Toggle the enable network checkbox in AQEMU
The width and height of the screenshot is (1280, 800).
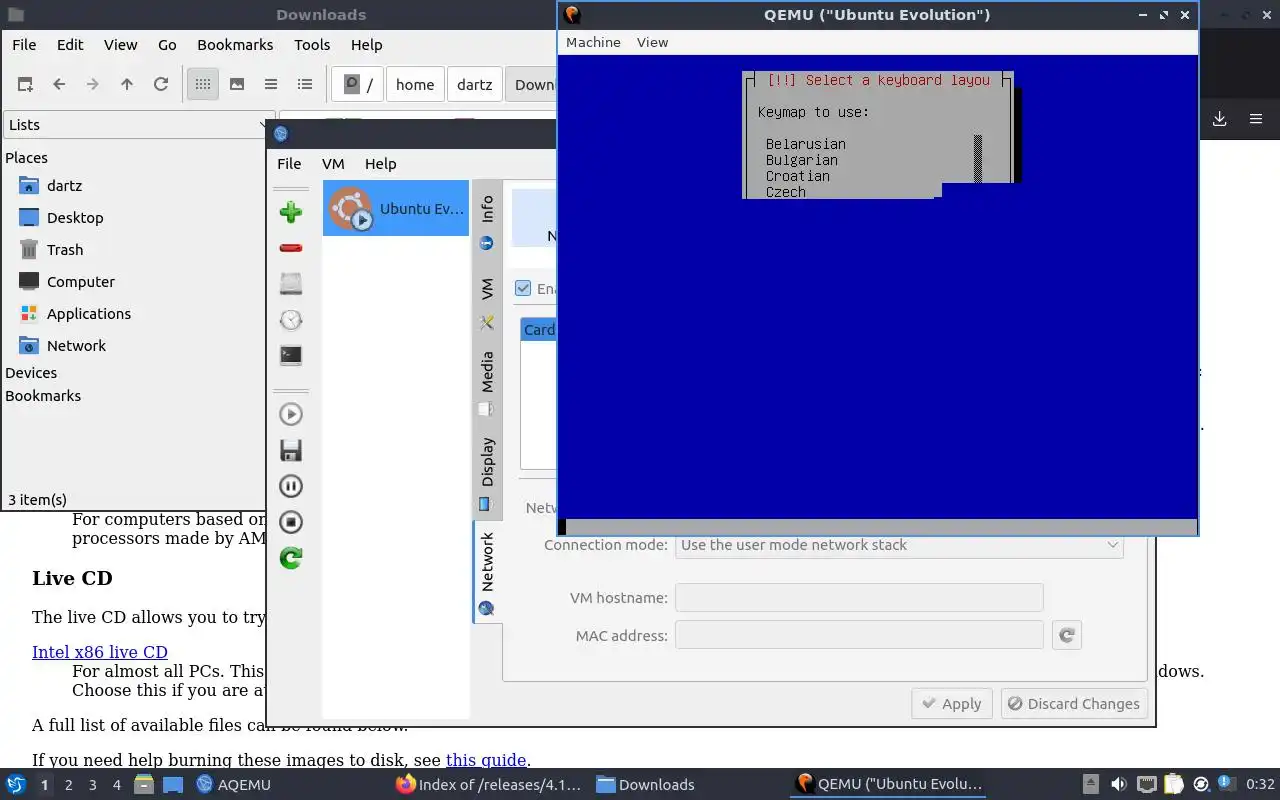pyautogui.click(x=523, y=288)
